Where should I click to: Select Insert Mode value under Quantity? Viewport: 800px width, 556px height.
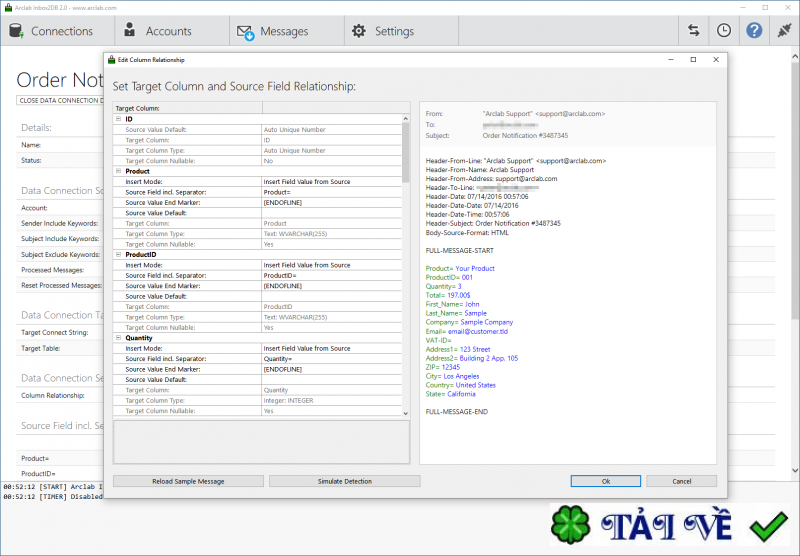pyautogui.click(x=330, y=348)
